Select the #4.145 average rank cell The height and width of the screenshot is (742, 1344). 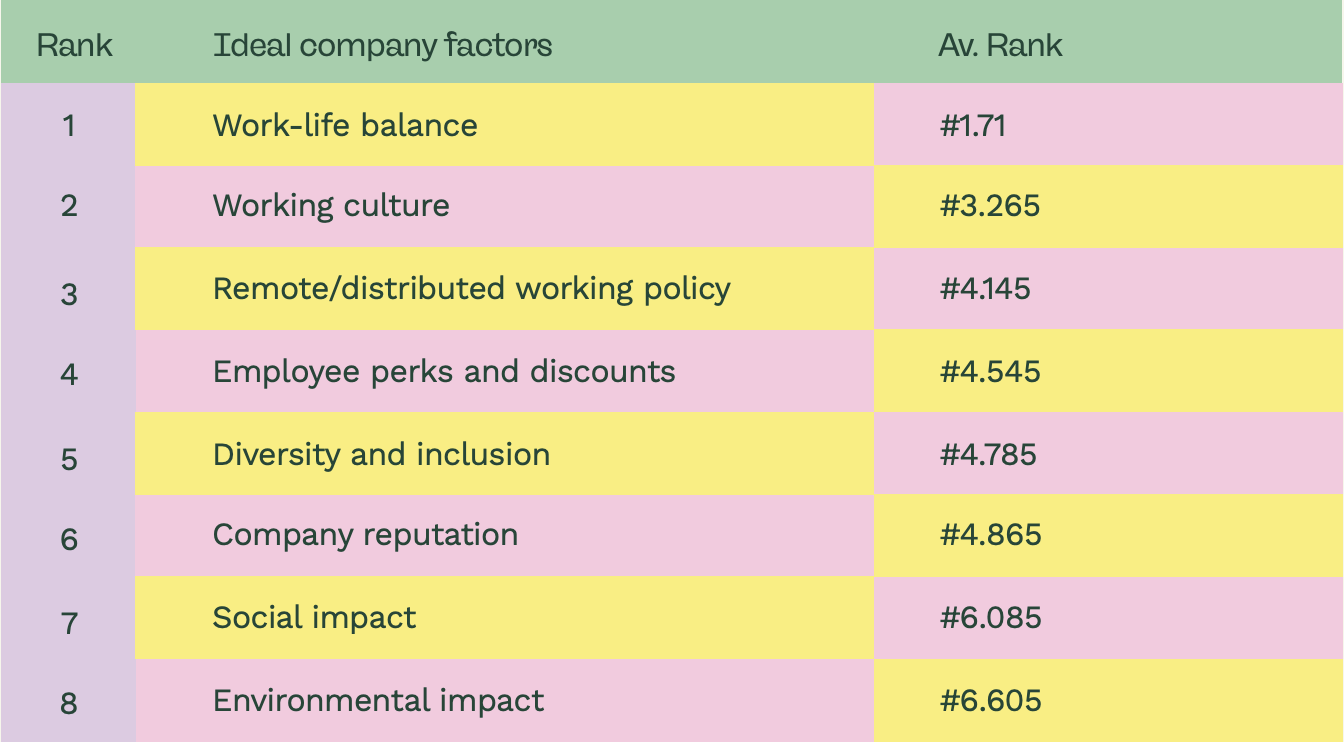click(x=1108, y=289)
